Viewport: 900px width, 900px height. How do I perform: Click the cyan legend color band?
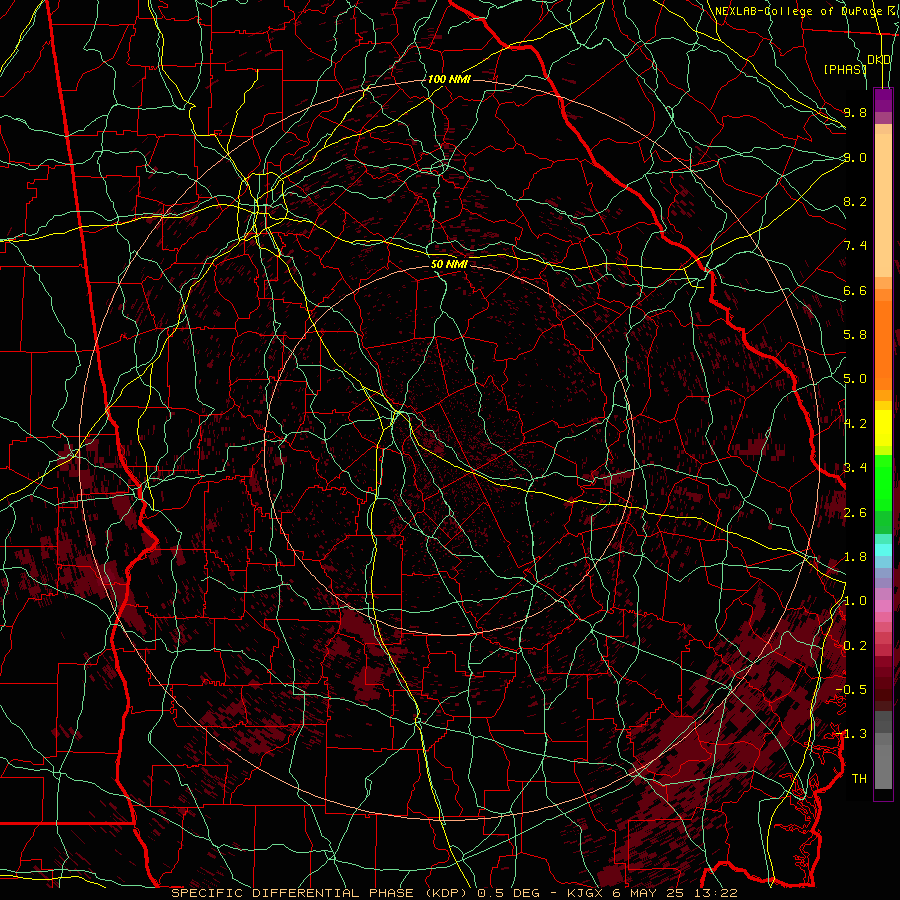tap(883, 550)
